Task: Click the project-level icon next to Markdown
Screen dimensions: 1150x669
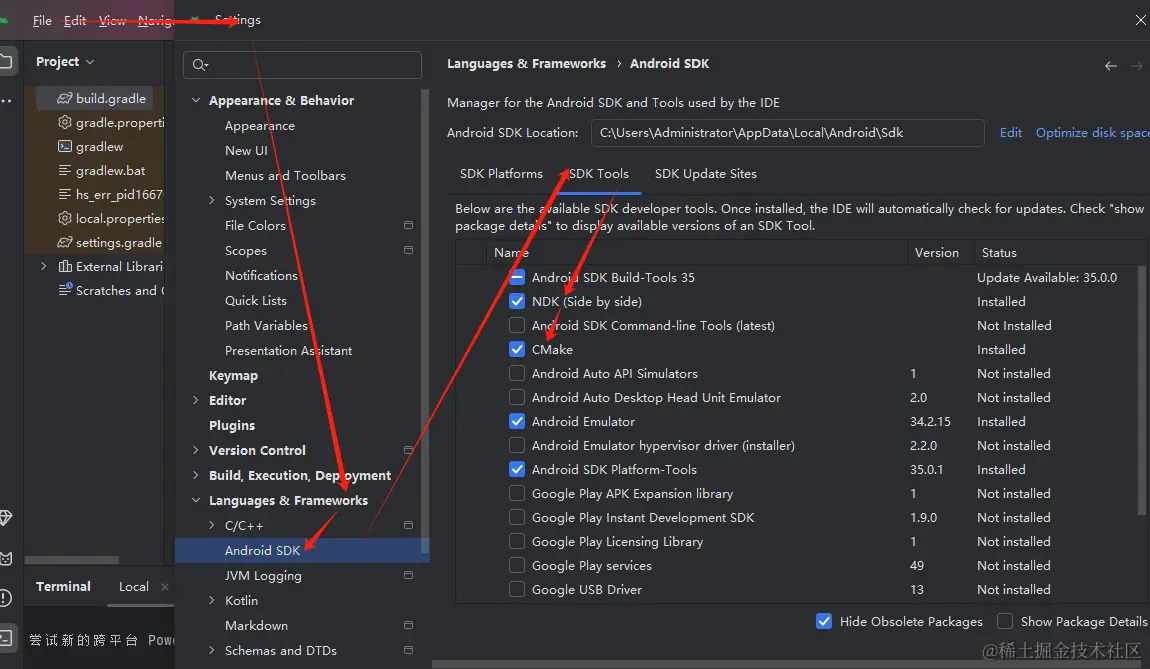Action: (409, 625)
